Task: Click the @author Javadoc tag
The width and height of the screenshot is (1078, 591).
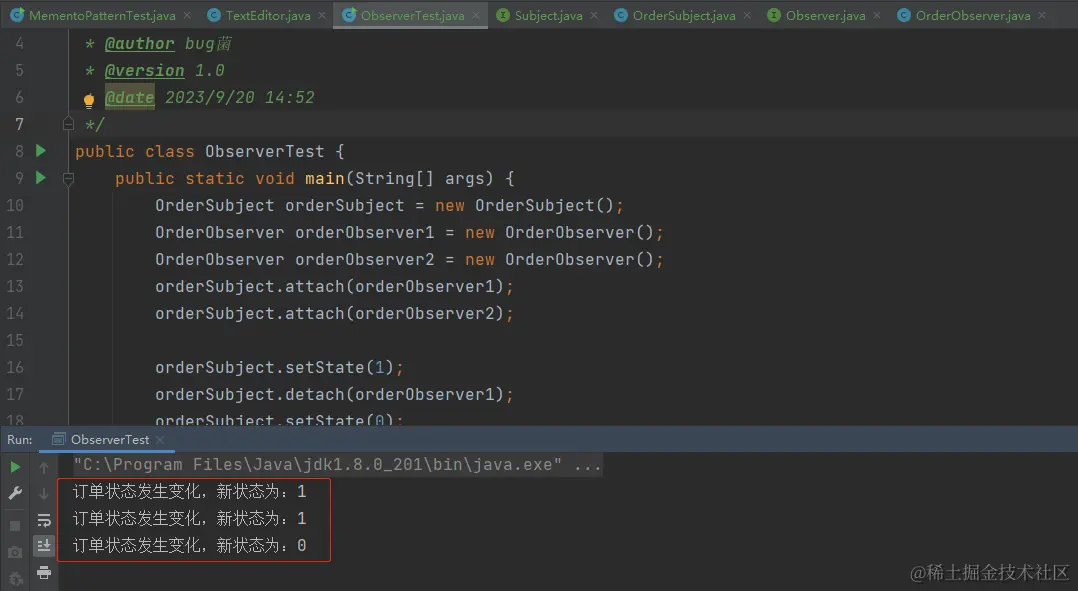Action: point(140,43)
